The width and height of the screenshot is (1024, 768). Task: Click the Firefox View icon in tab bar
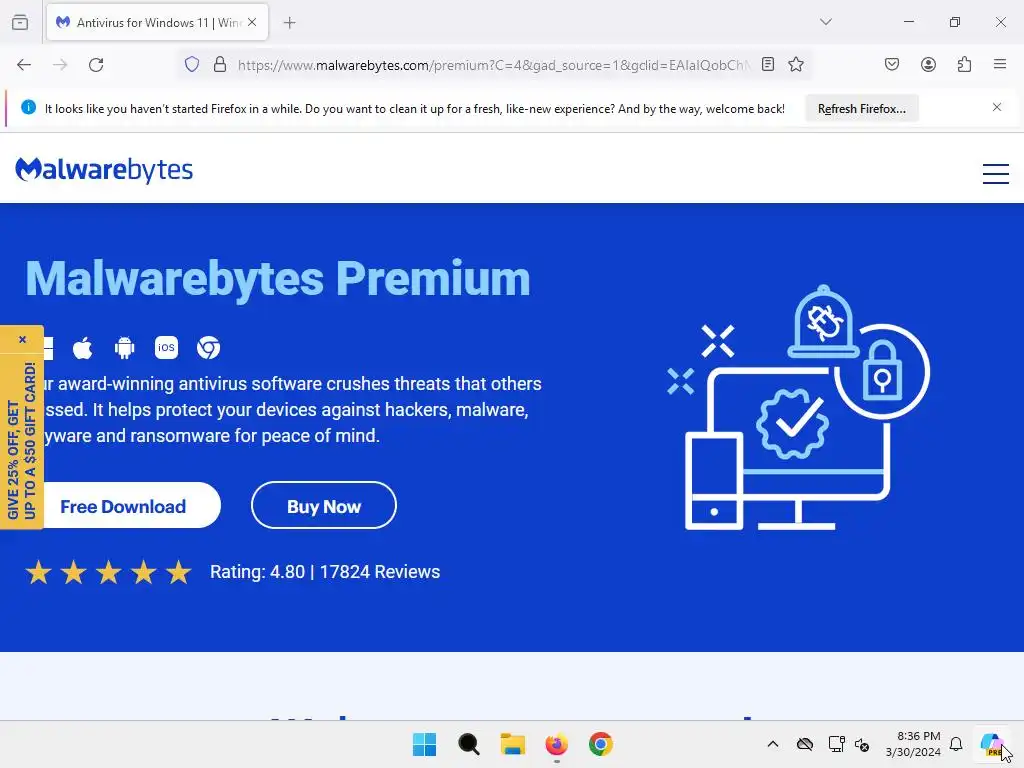tap(20, 22)
